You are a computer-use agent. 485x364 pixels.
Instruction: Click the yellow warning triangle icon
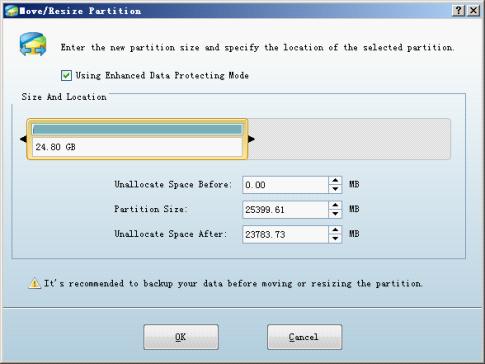point(34,284)
